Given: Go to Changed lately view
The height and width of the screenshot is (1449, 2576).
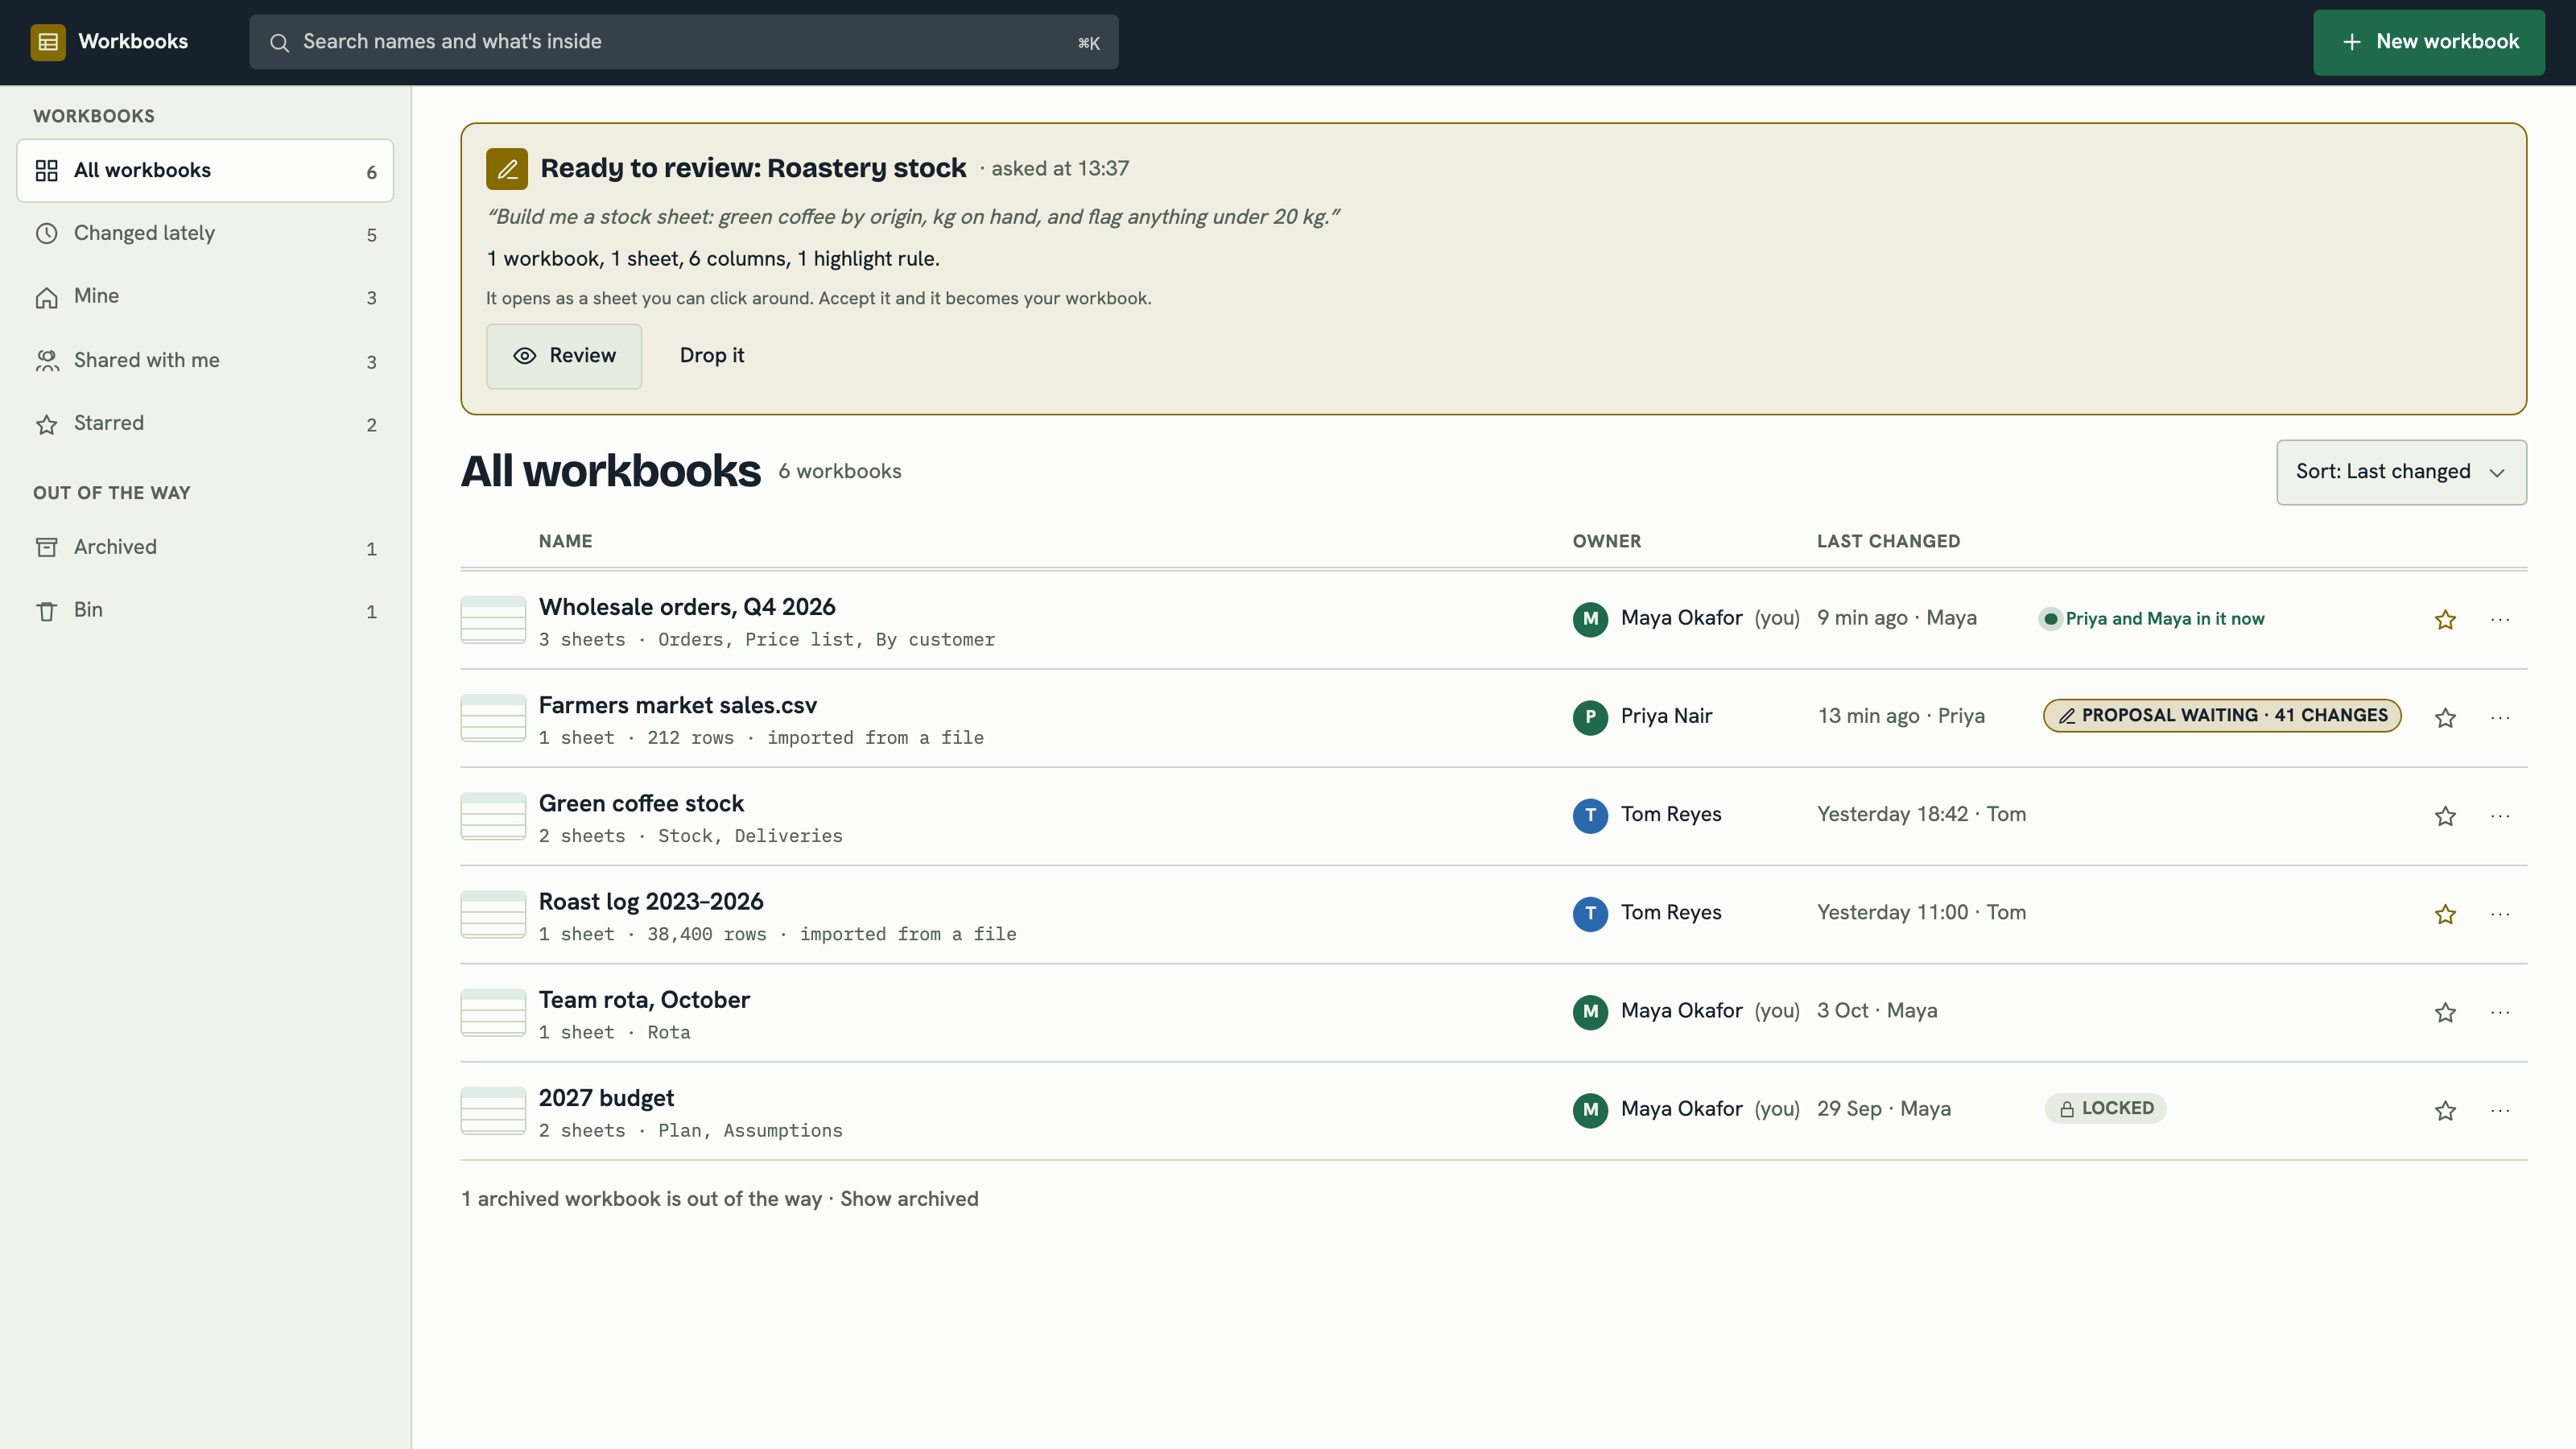Looking at the screenshot, I should (x=205, y=233).
